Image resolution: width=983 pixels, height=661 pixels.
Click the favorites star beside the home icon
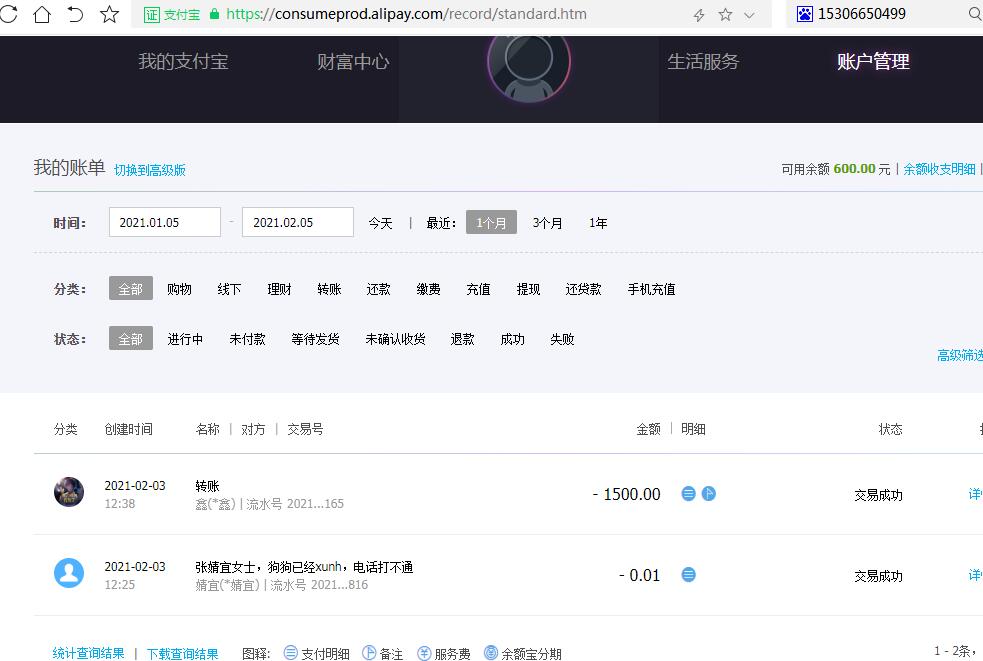pyautogui.click(x=110, y=14)
